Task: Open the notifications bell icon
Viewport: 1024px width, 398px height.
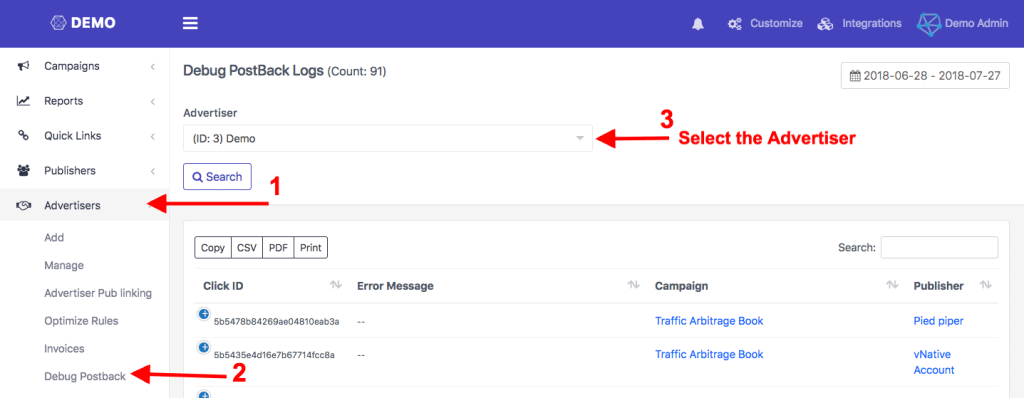Action: point(698,24)
